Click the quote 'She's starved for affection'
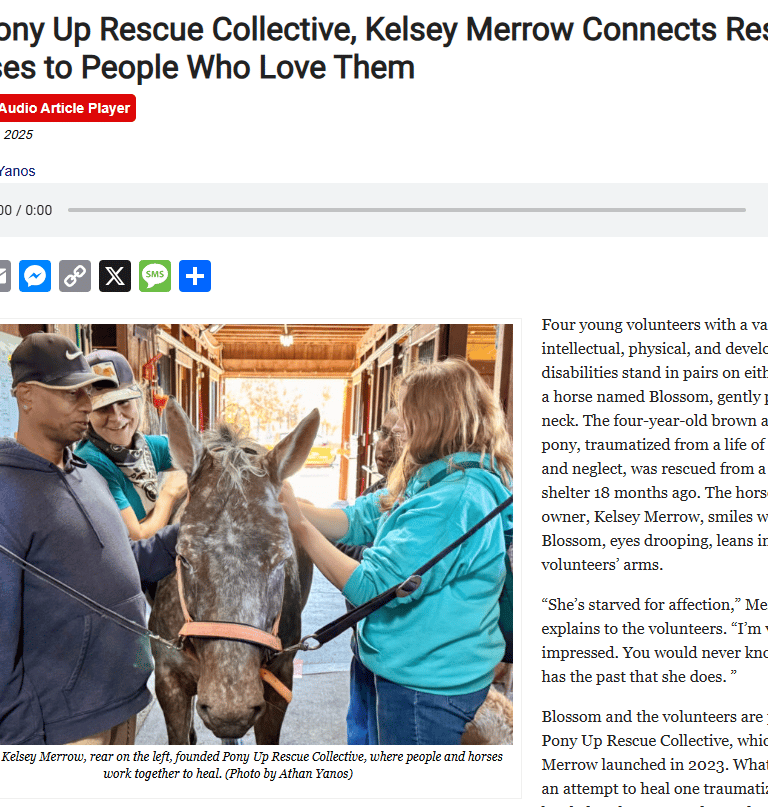768x807 pixels. (641, 604)
